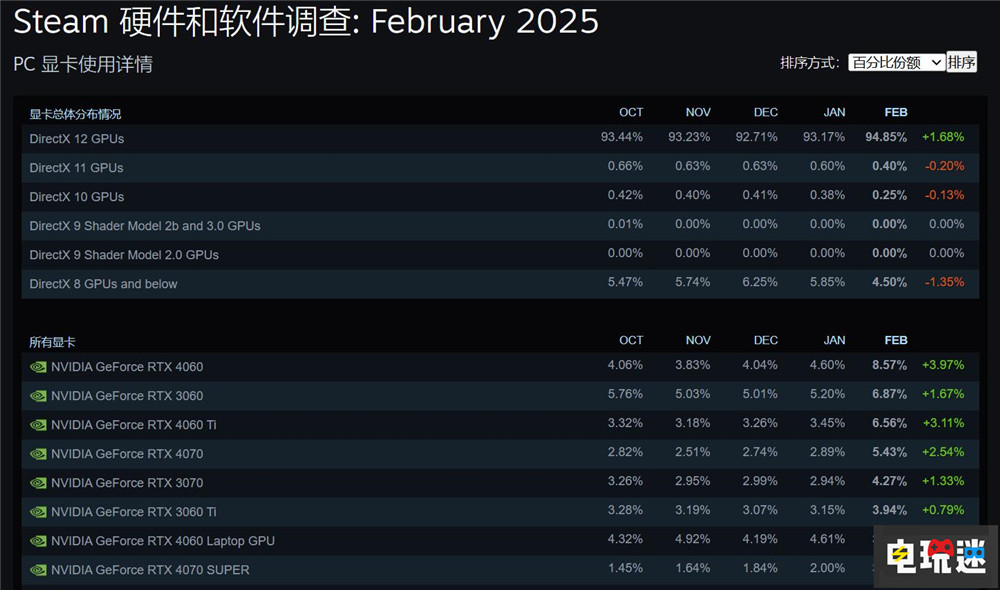Screen dimensions: 1000x590
Task: Select the JAN column header
Action: pos(834,112)
